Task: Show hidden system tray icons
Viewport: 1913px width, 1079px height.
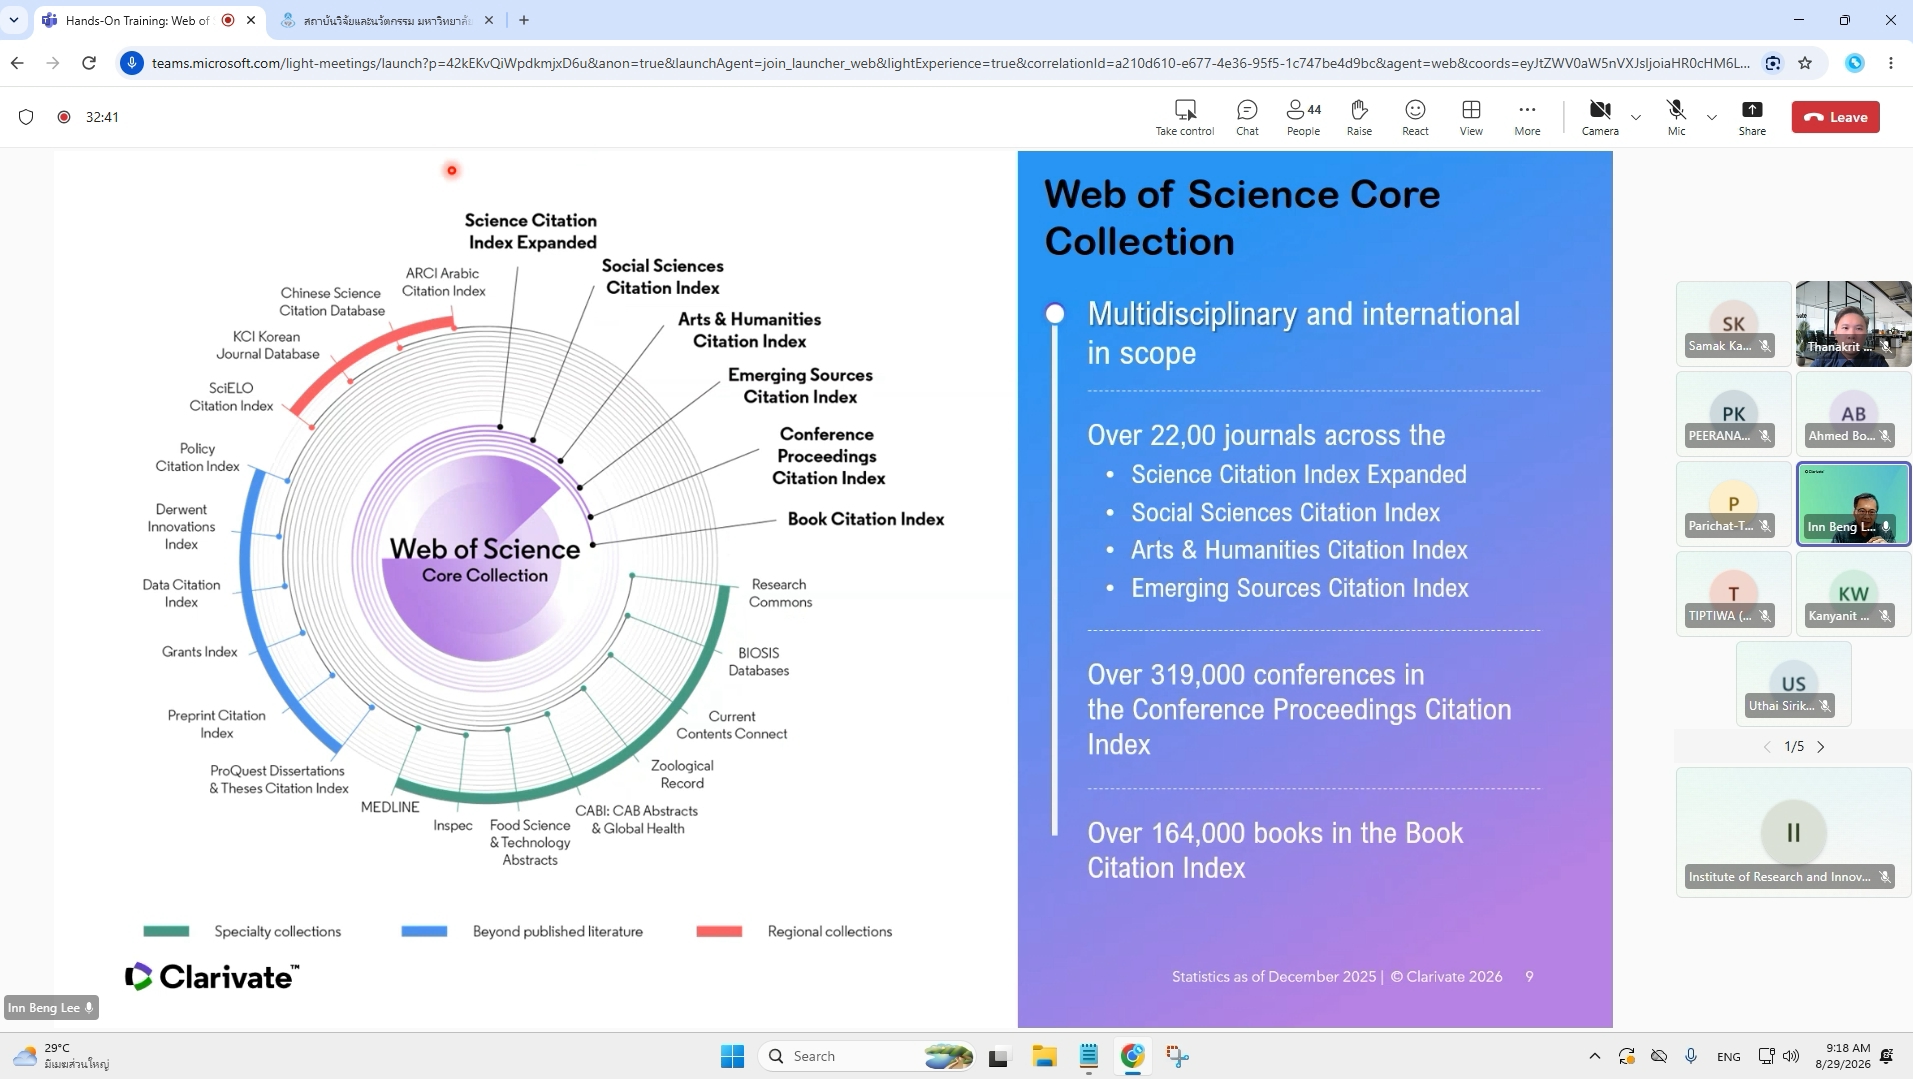Action: point(1595,1056)
